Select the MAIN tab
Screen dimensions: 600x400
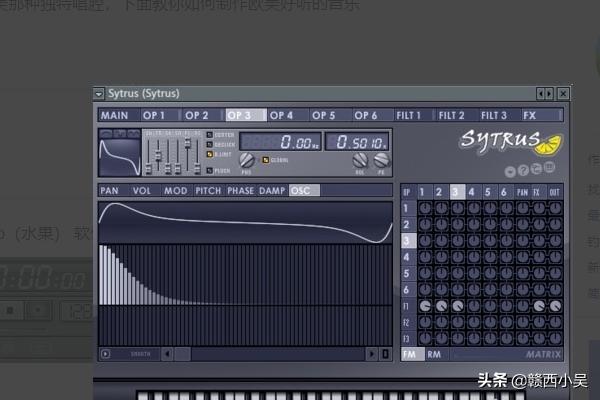coord(115,115)
